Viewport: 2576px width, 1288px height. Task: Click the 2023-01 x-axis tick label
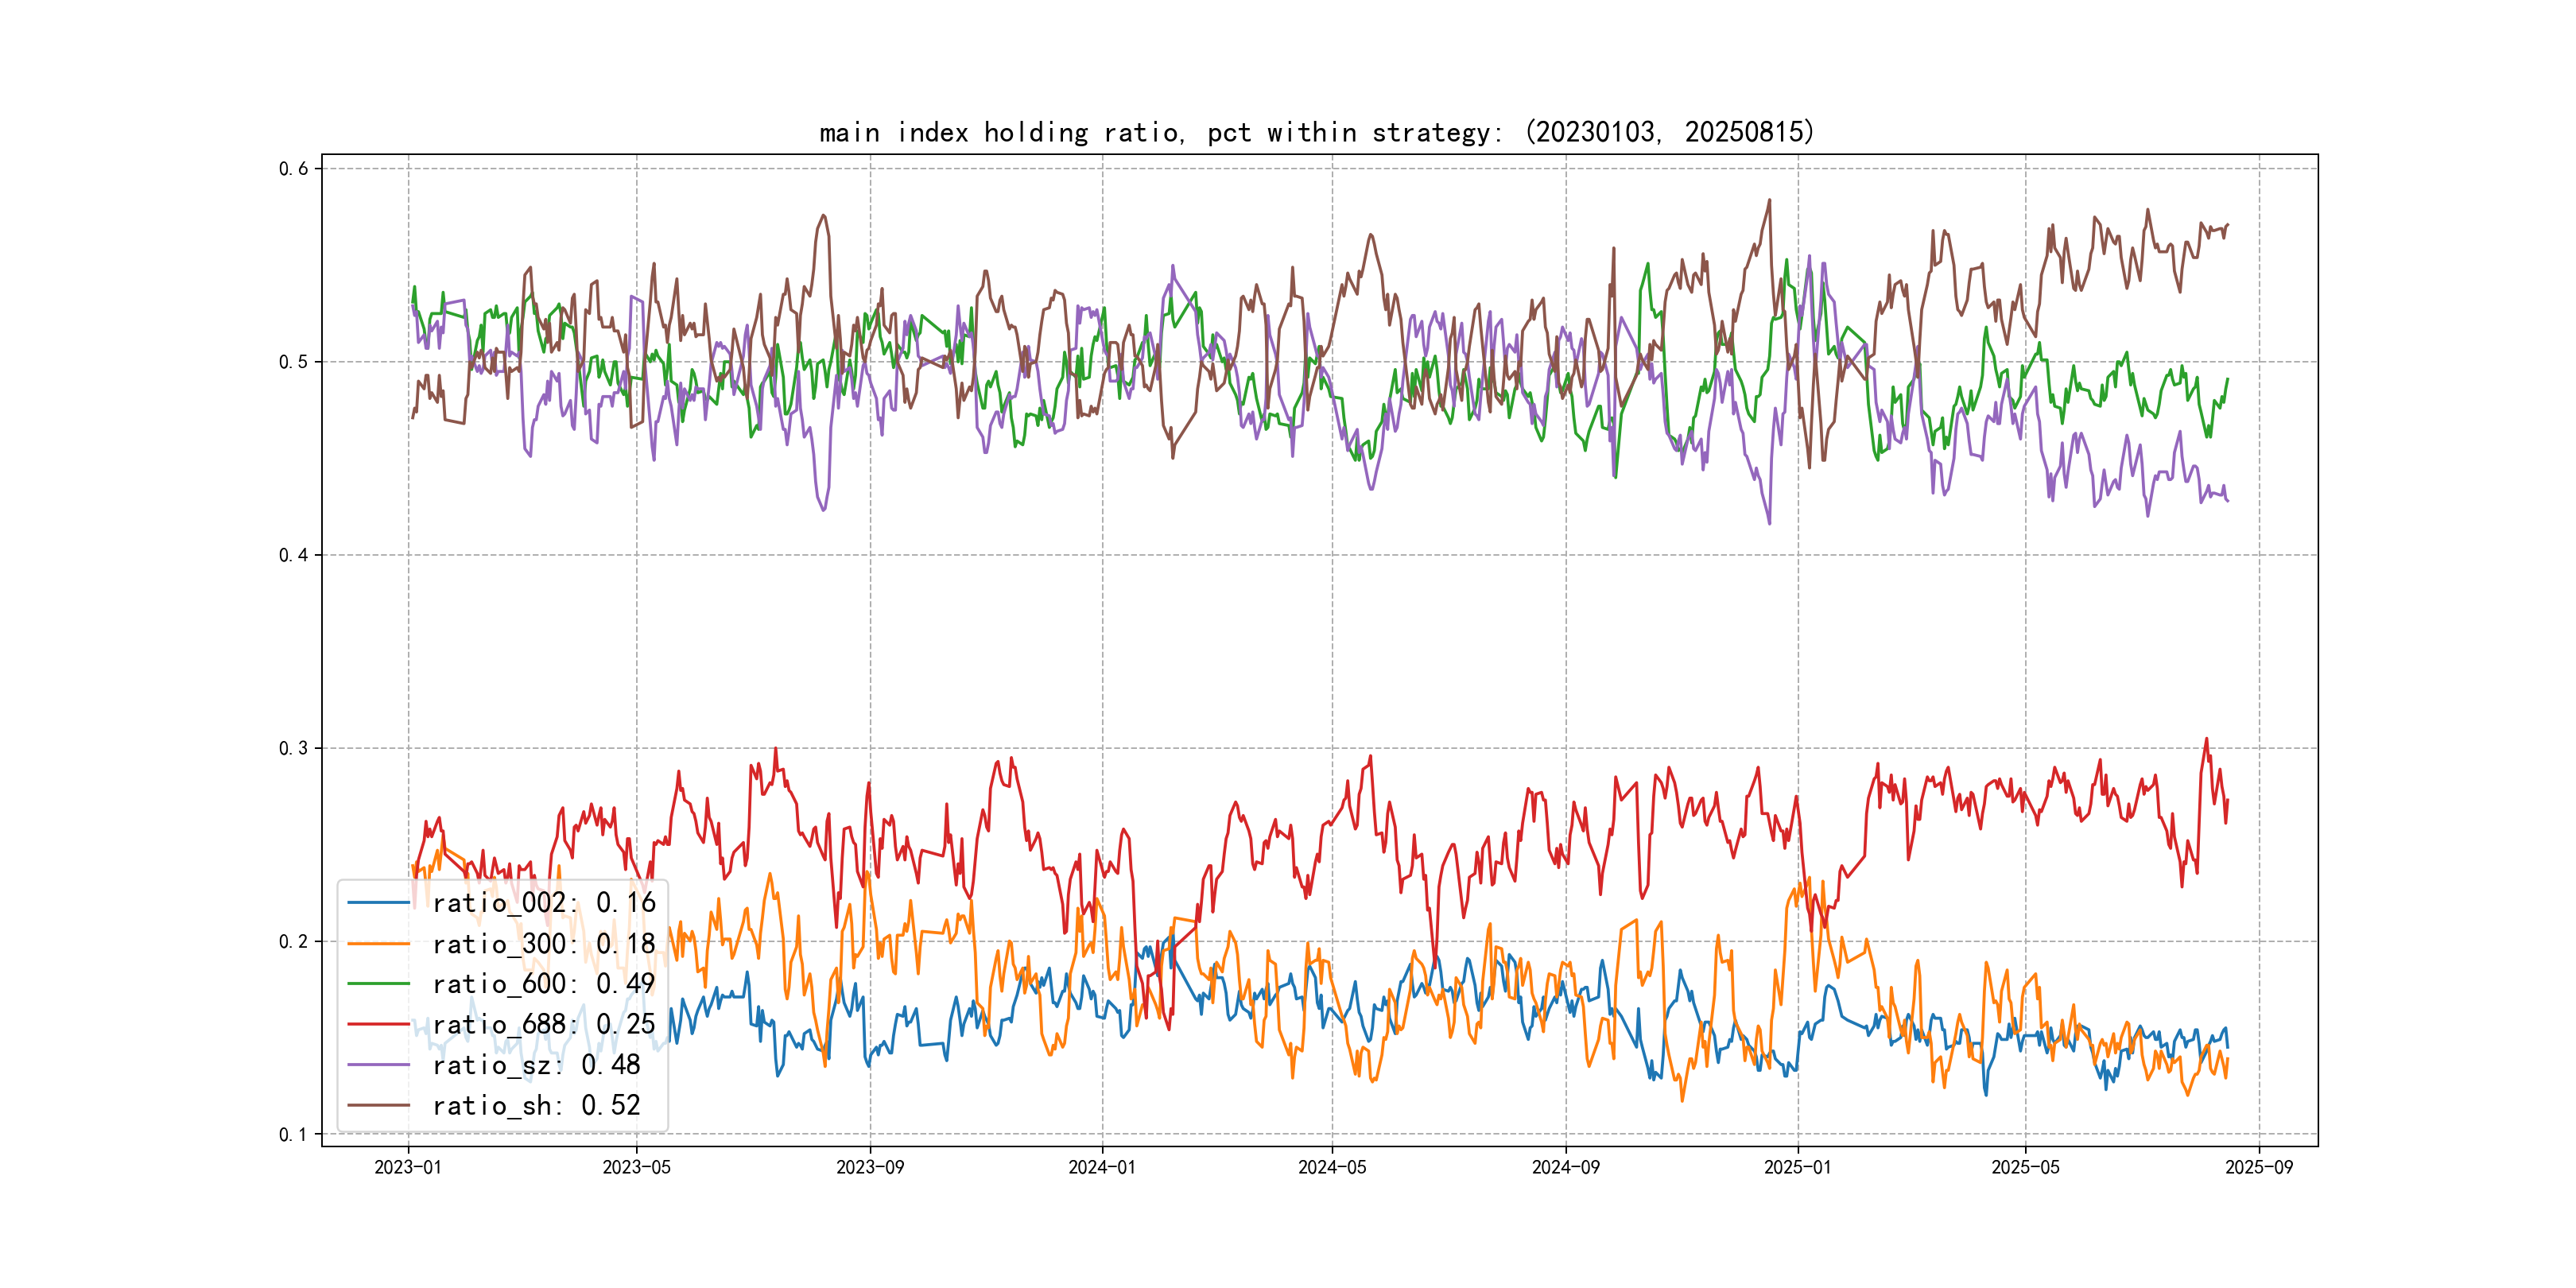coord(407,1167)
